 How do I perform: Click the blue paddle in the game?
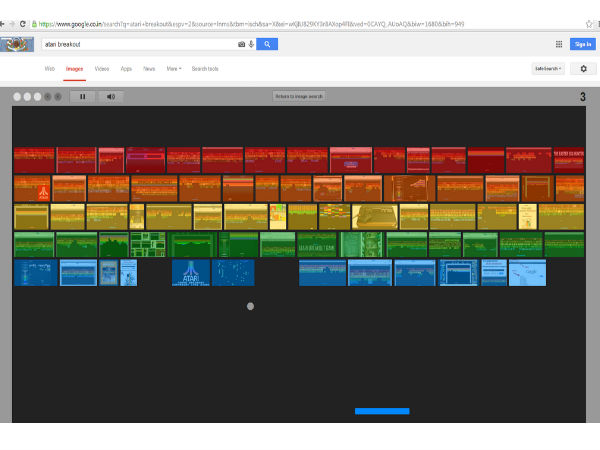(382, 411)
